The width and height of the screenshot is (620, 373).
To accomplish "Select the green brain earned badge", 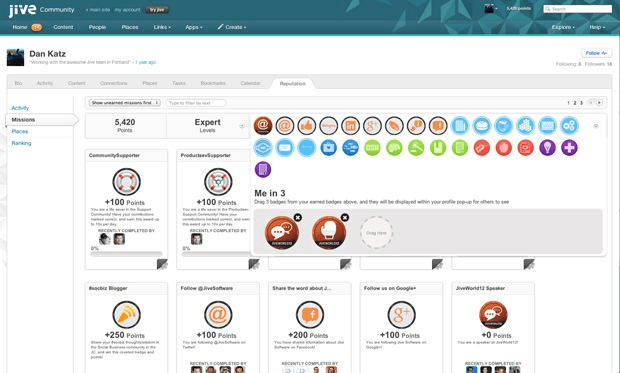I will [394, 148].
